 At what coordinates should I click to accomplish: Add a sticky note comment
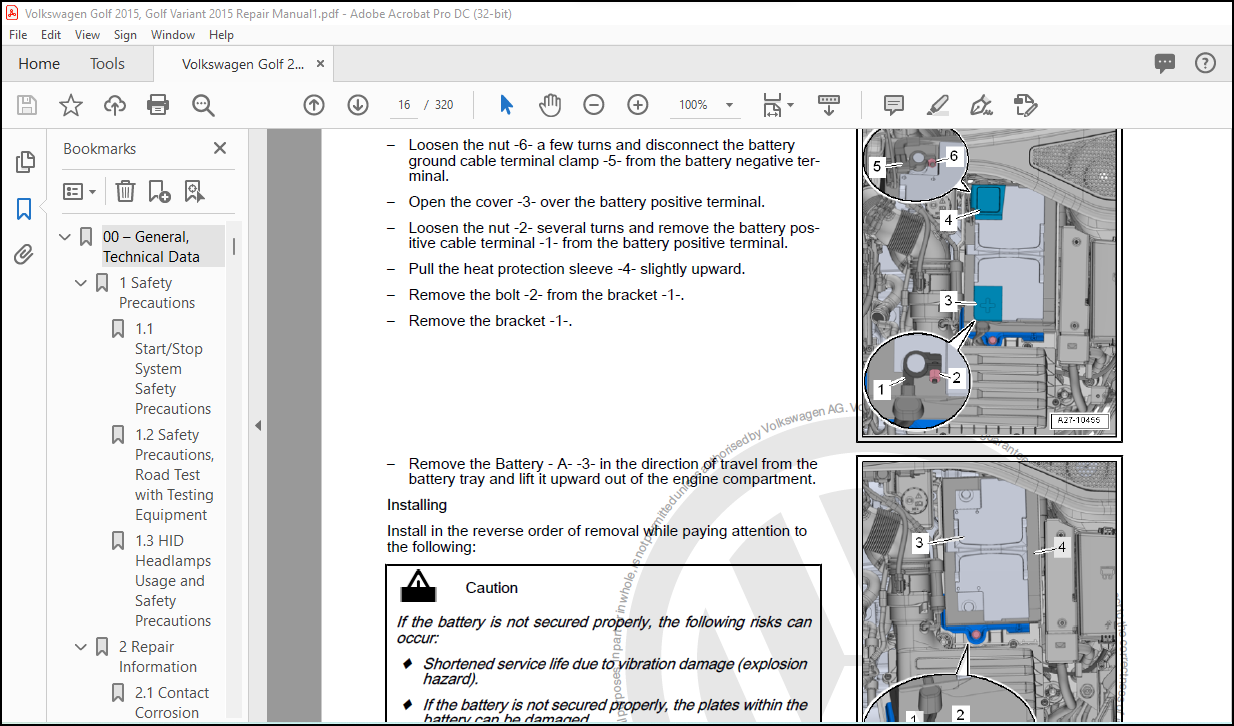point(894,105)
